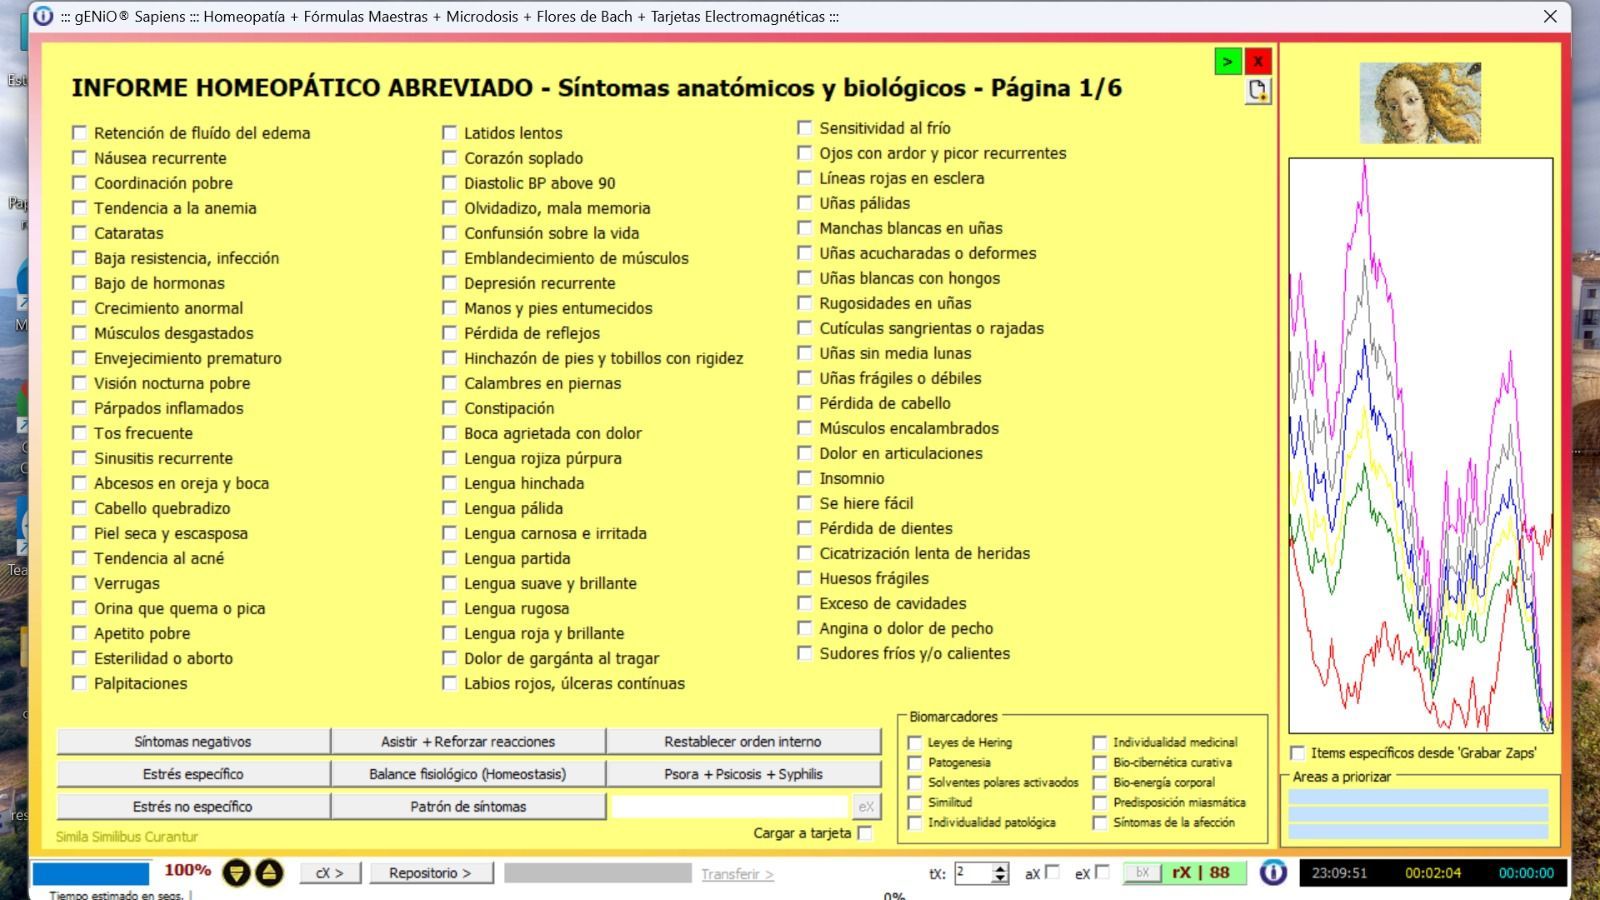Close the report with red X button
1600x900 pixels.
tap(1258, 62)
